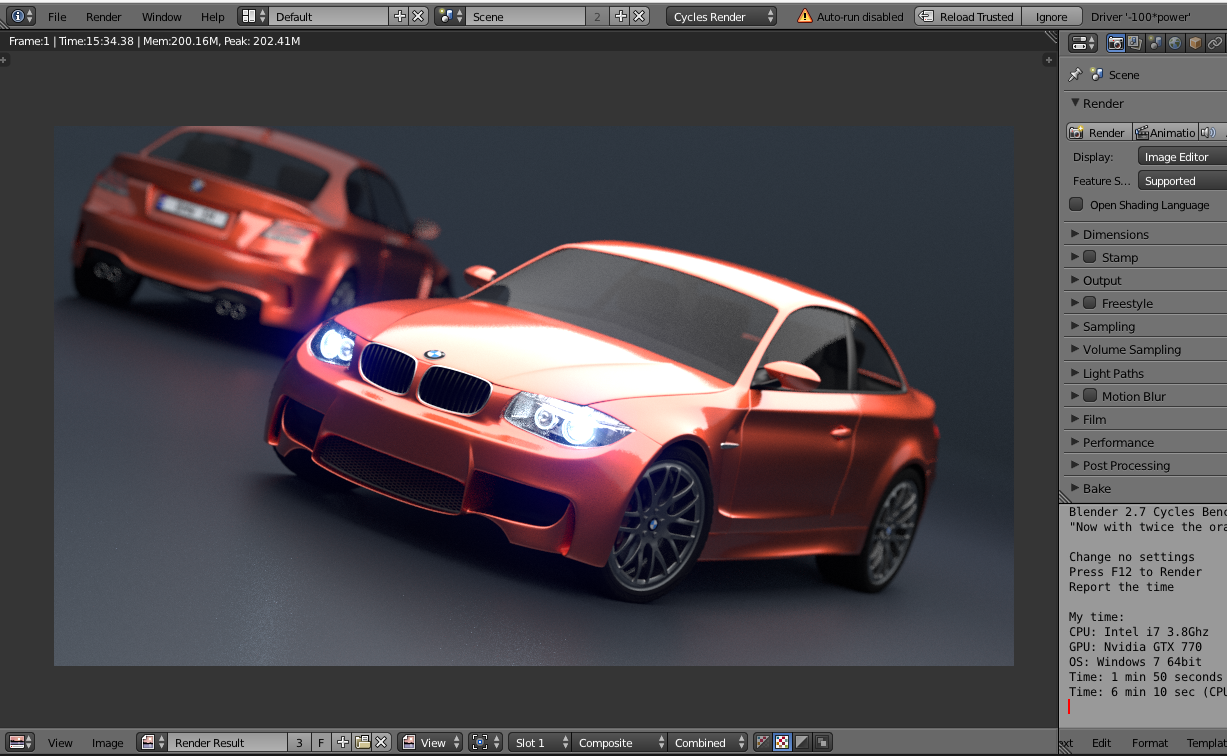Click the Default layout name field

click(329, 16)
